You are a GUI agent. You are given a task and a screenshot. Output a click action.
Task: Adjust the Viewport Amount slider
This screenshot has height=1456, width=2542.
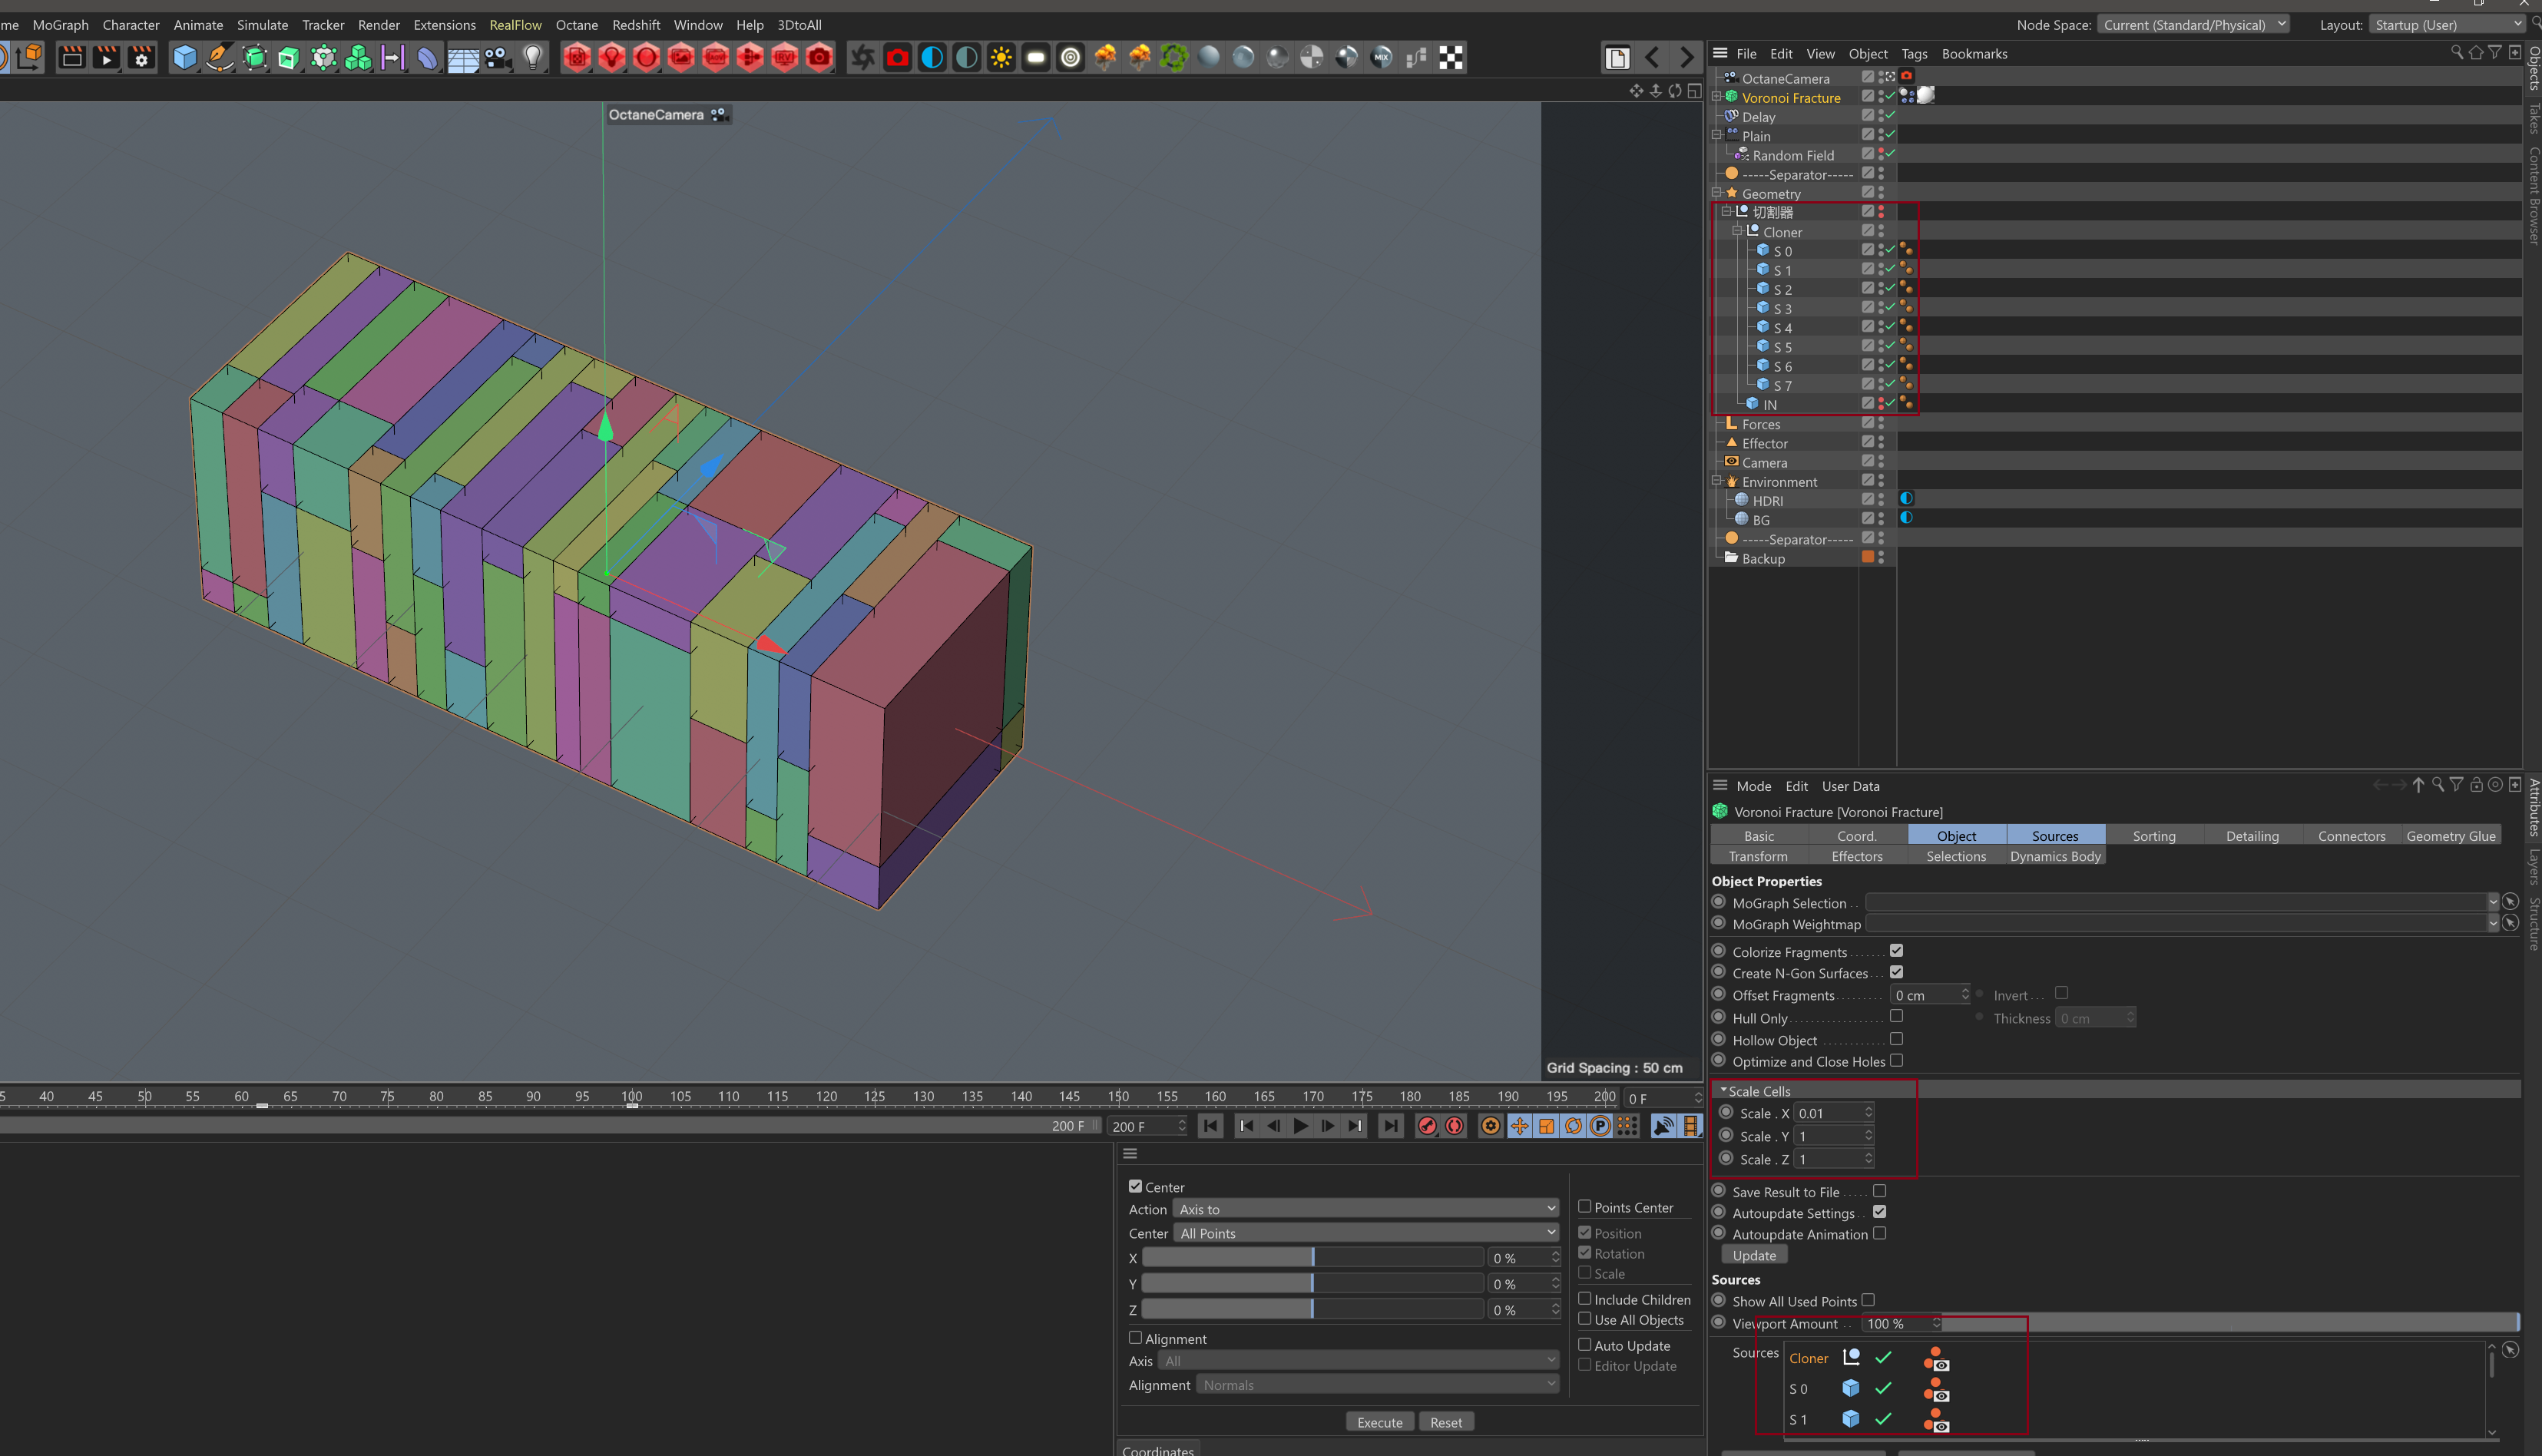point(2230,1323)
